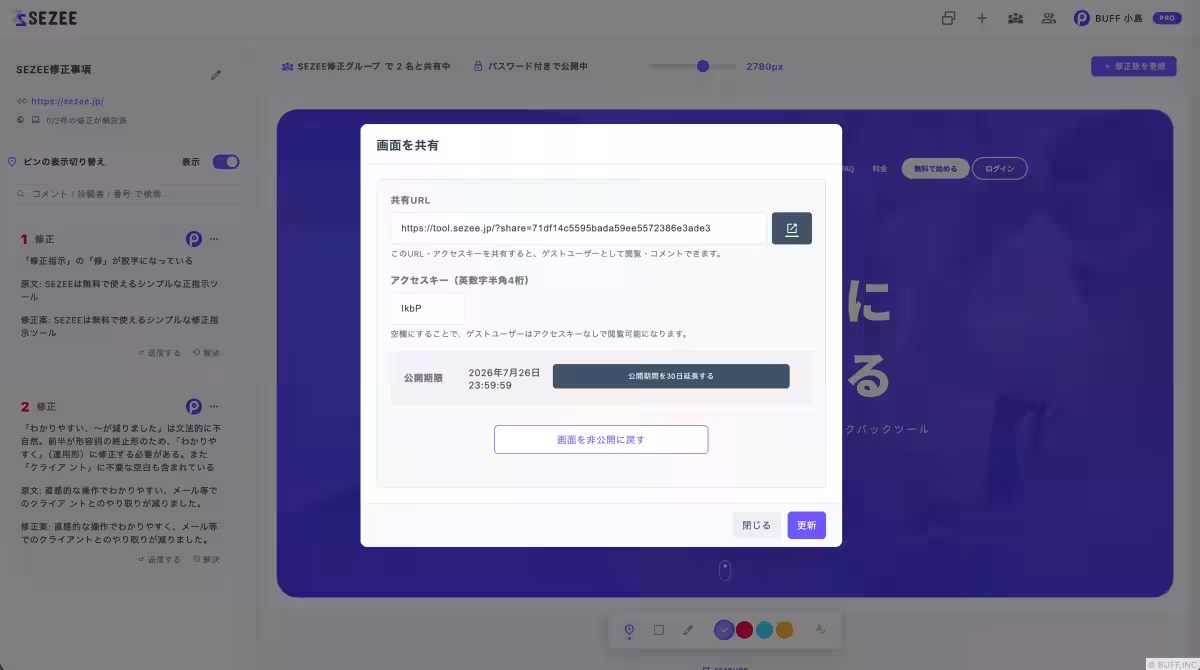The image size is (1200, 670).
Task: Open the more options menu for comment 2
Action: (214, 407)
